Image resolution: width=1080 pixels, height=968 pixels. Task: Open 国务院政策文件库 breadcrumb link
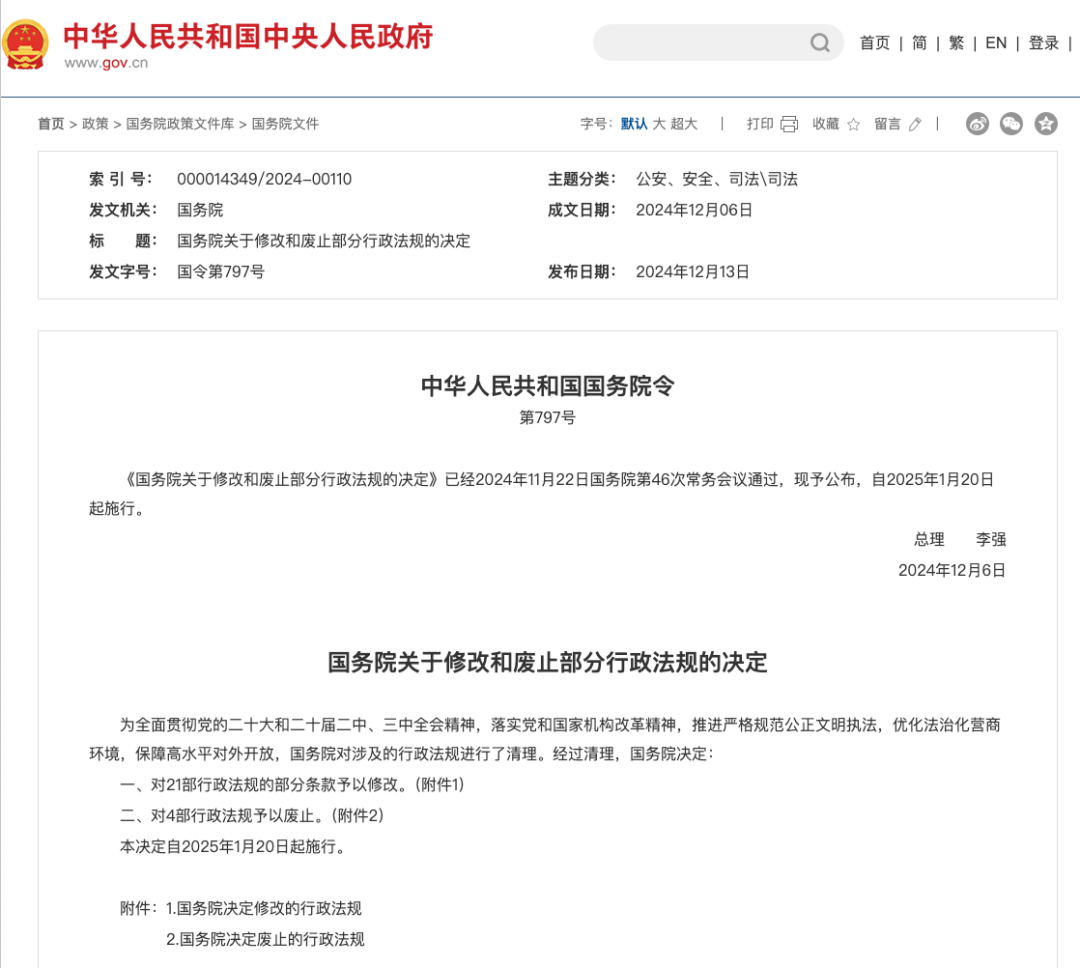point(180,124)
